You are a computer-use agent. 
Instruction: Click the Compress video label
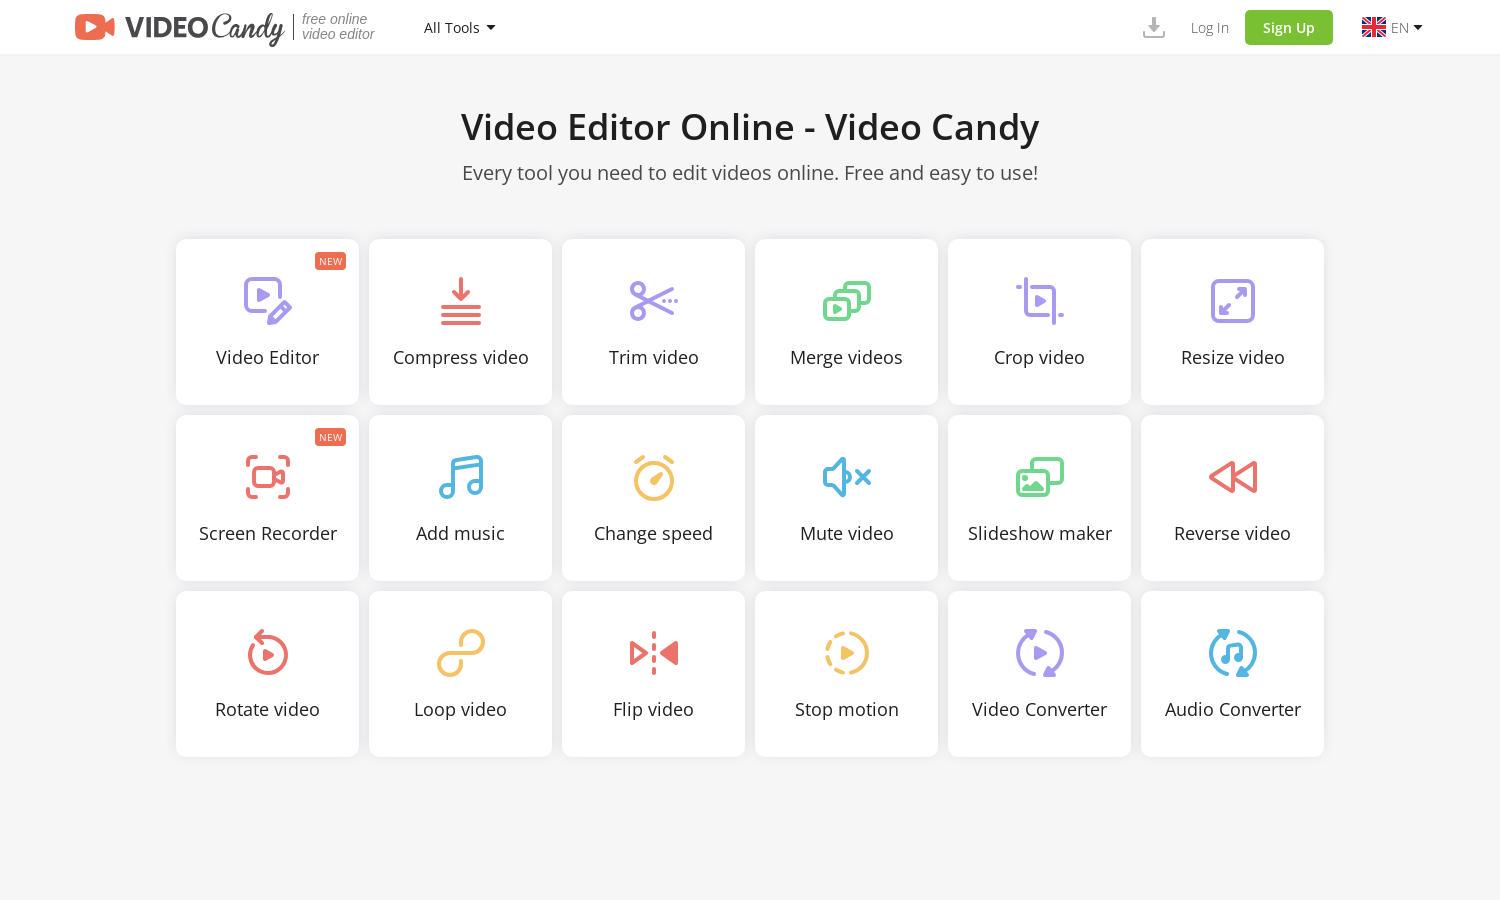[x=461, y=358]
